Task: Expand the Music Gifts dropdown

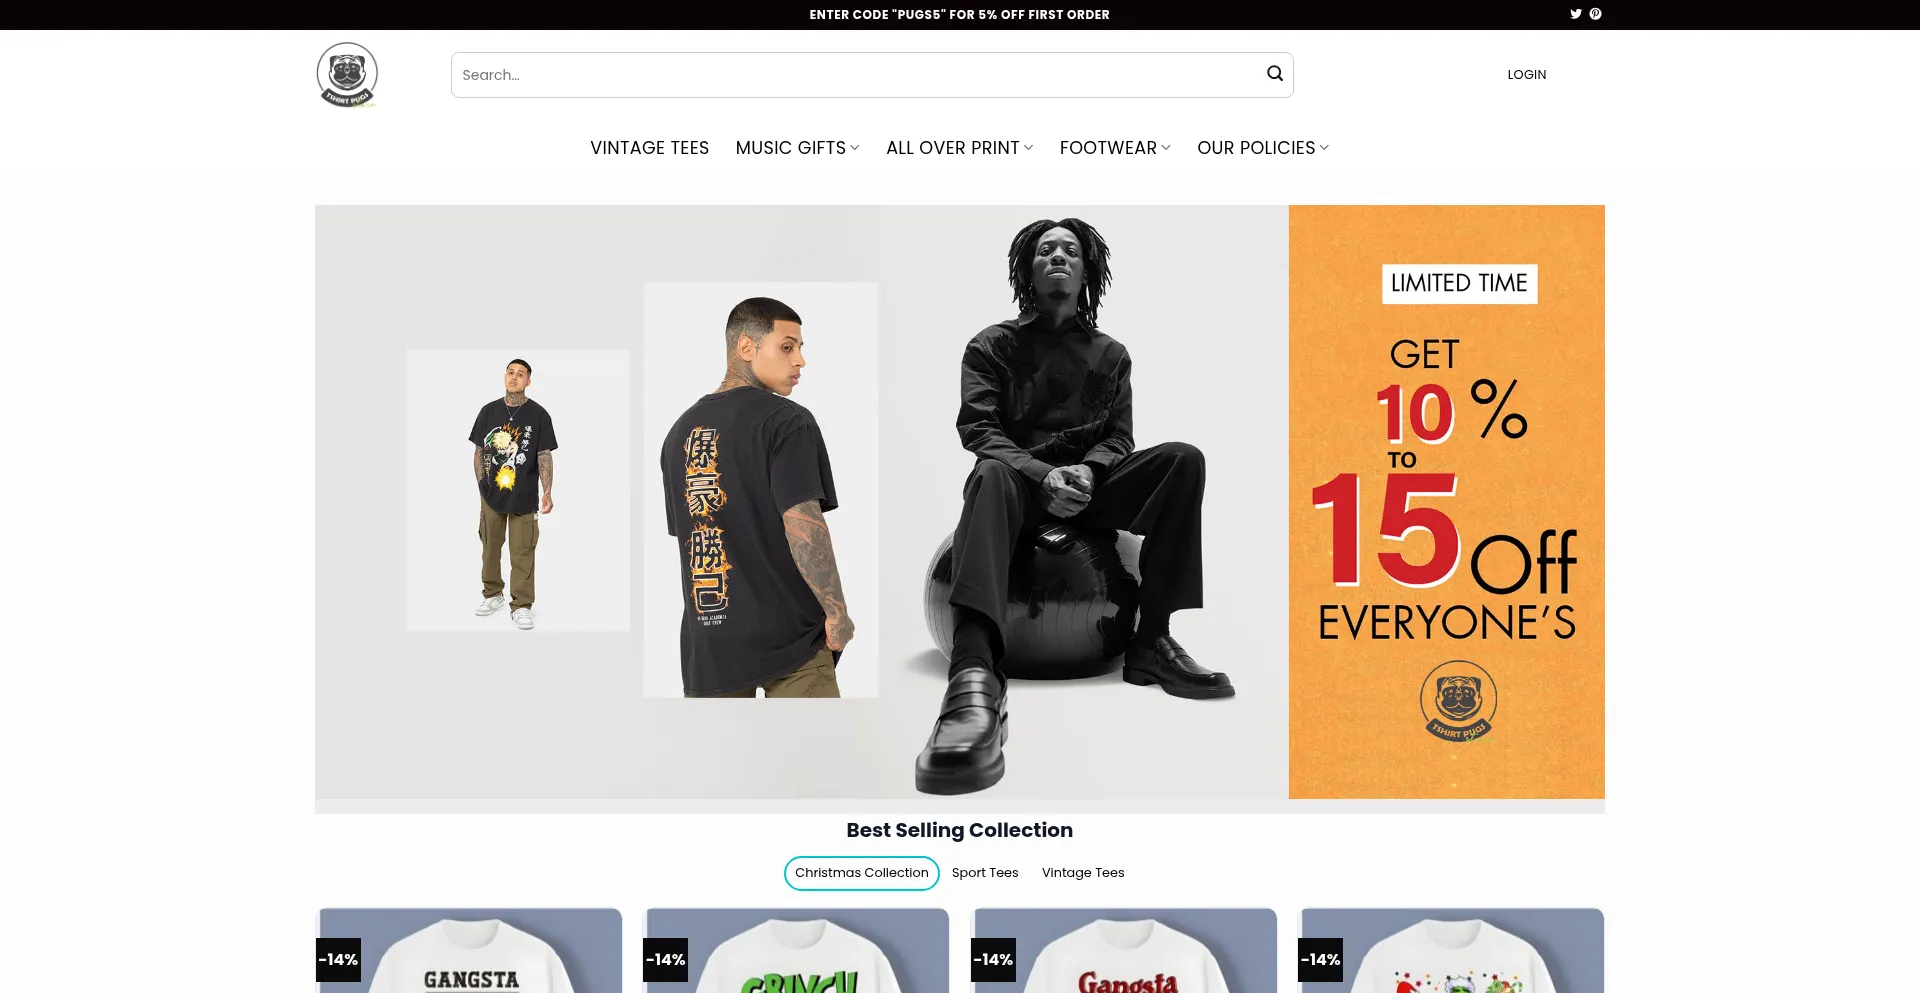Action: 797,148
